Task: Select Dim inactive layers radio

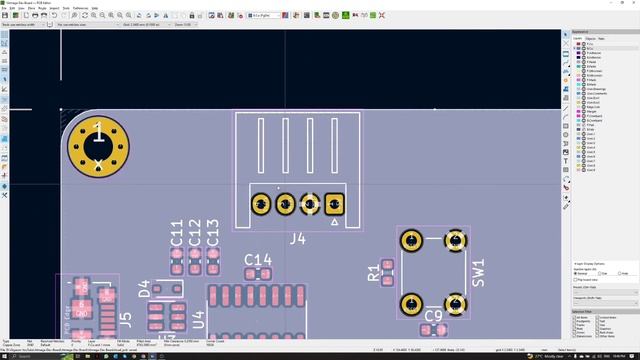Action: tap(600, 273)
